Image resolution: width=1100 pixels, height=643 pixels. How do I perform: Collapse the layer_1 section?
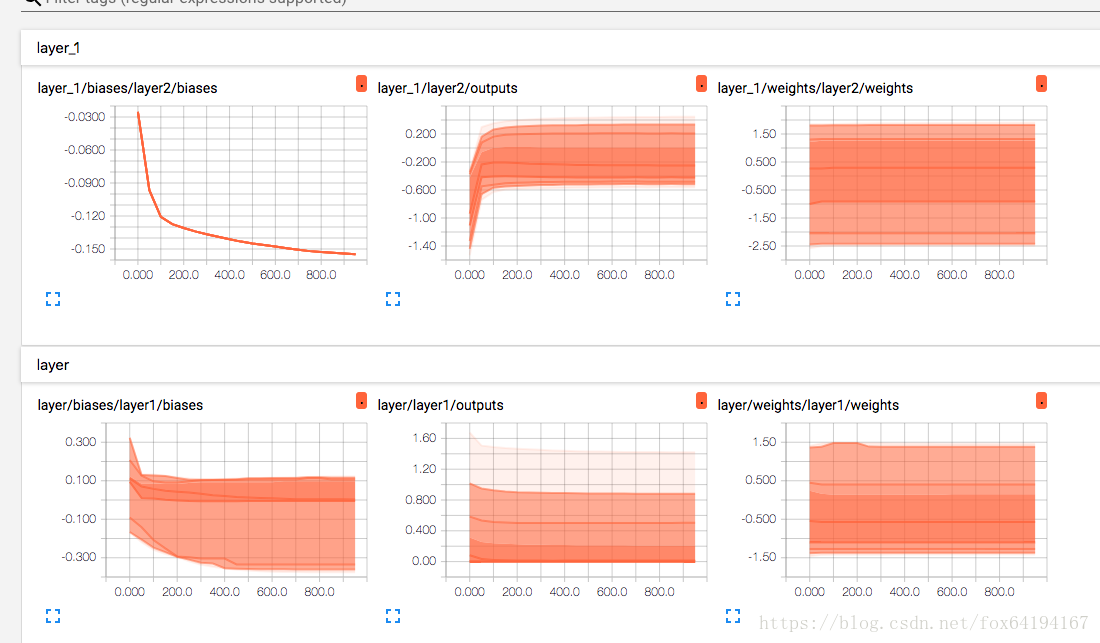click(x=55, y=47)
